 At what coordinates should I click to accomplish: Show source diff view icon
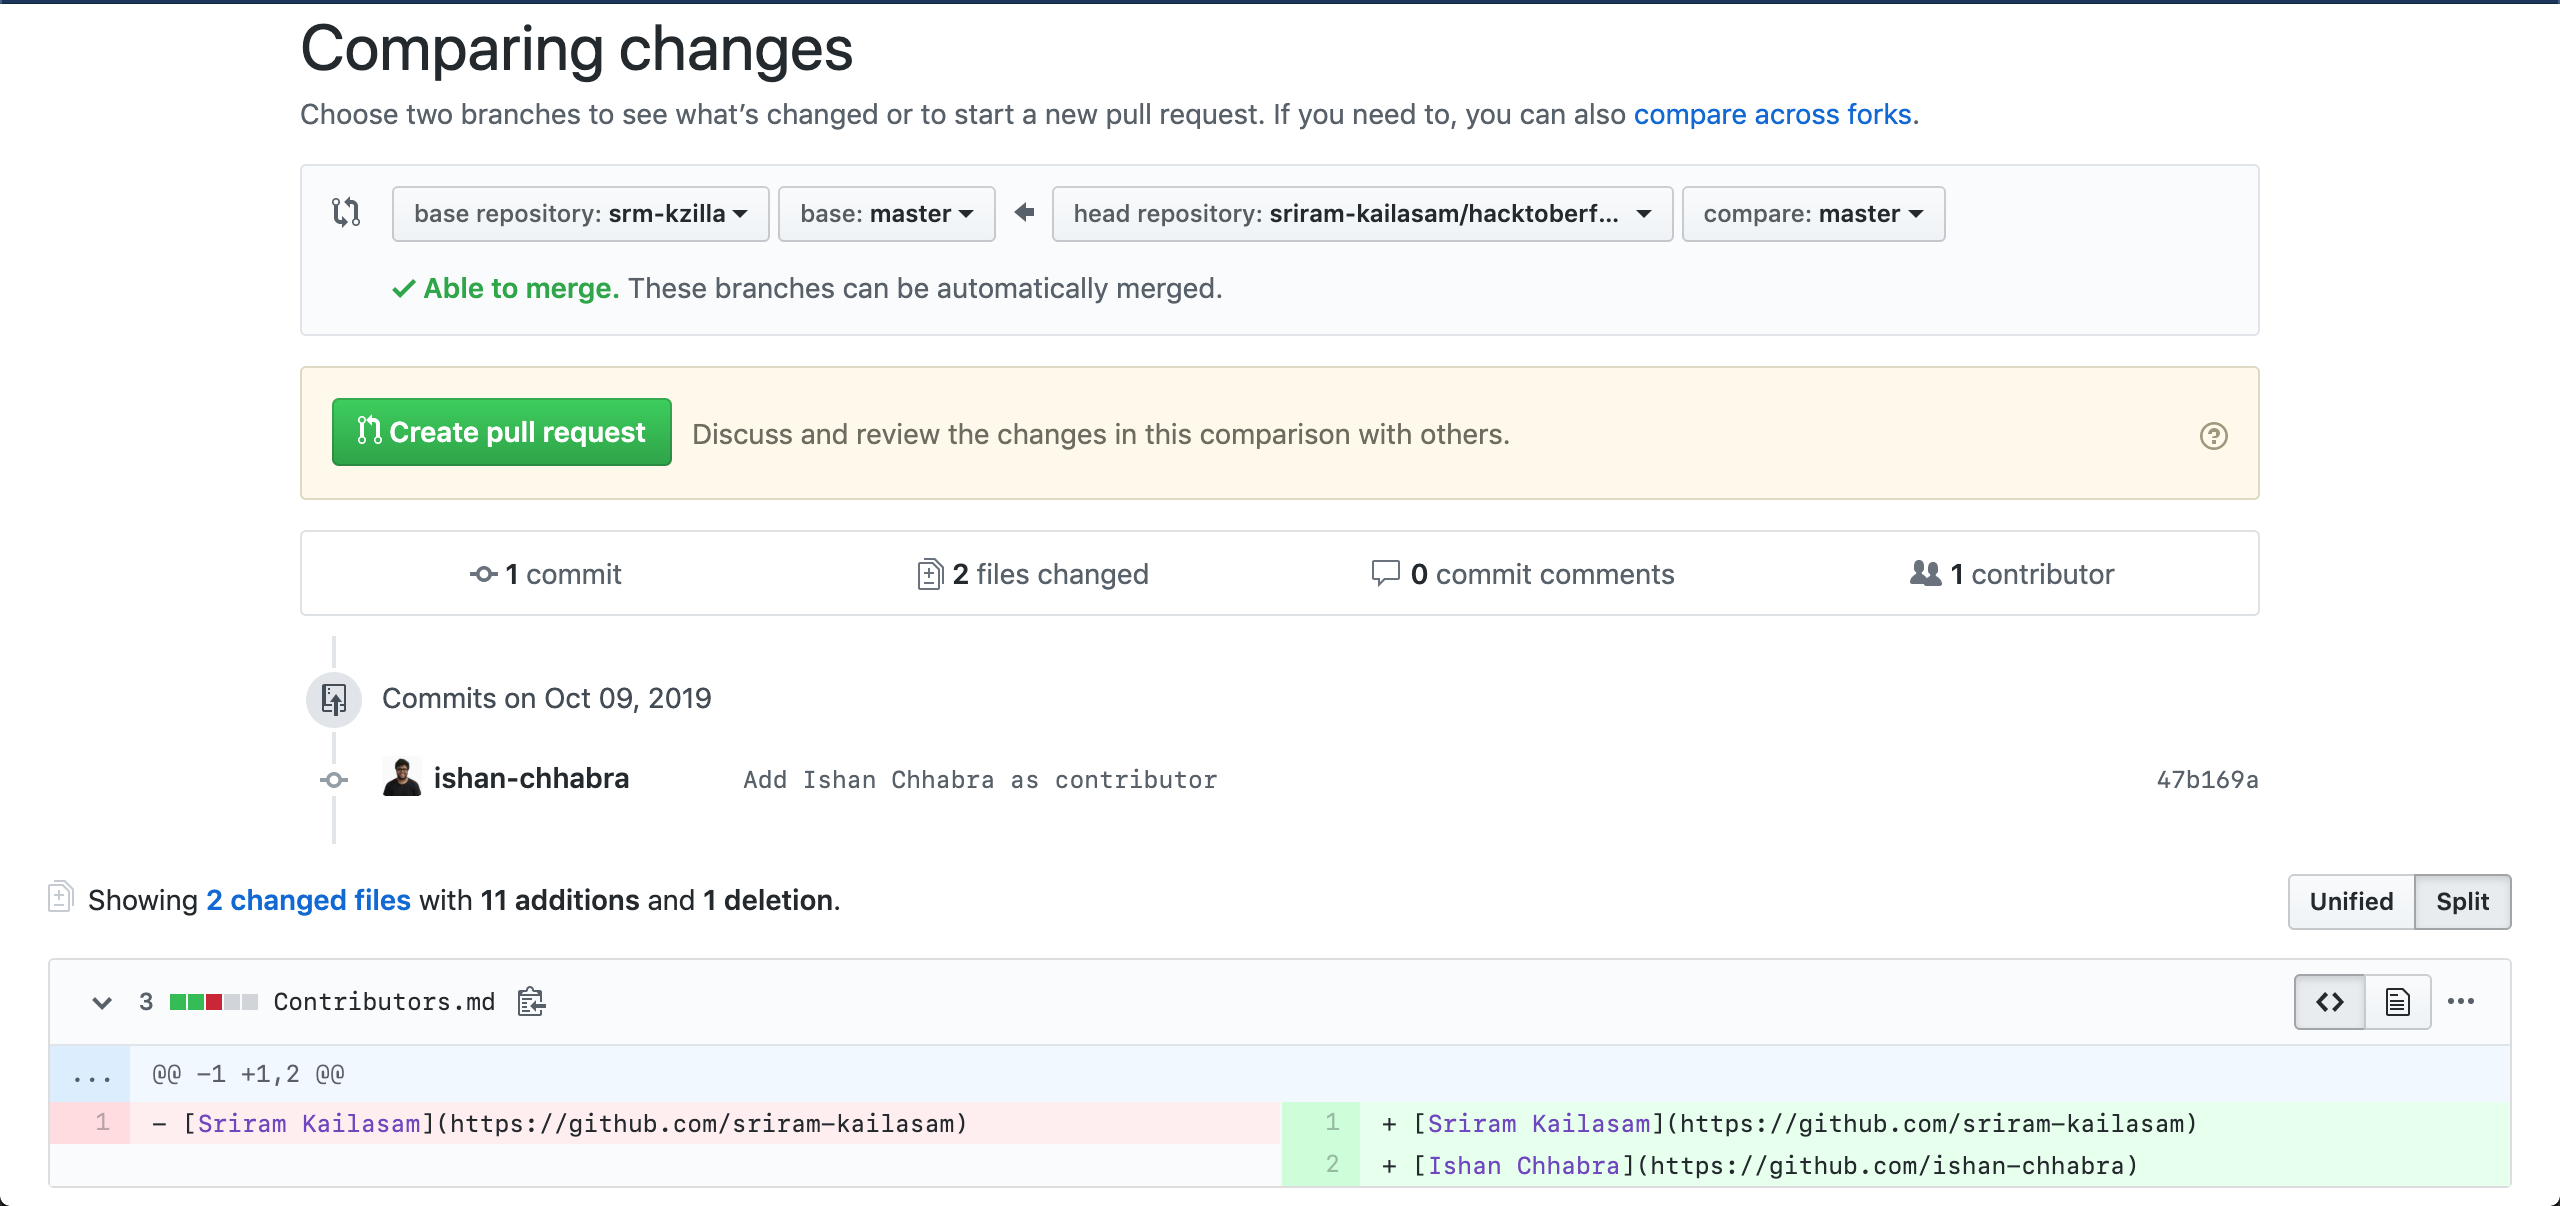click(2329, 1002)
